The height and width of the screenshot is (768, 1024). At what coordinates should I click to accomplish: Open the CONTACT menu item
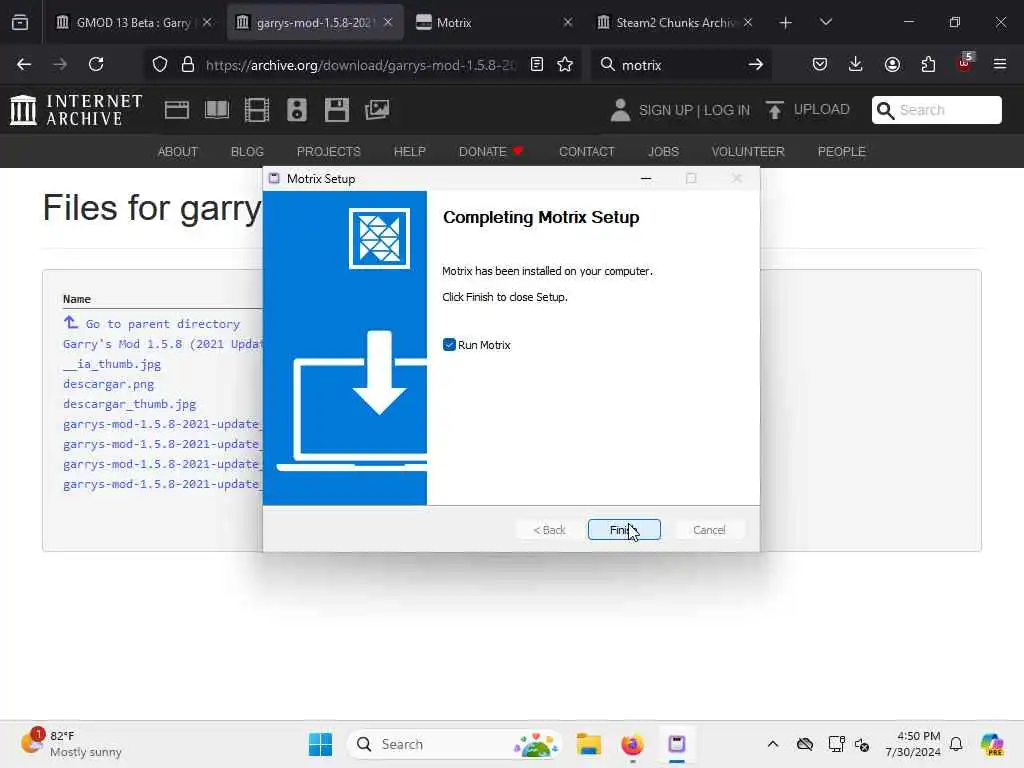tap(586, 152)
